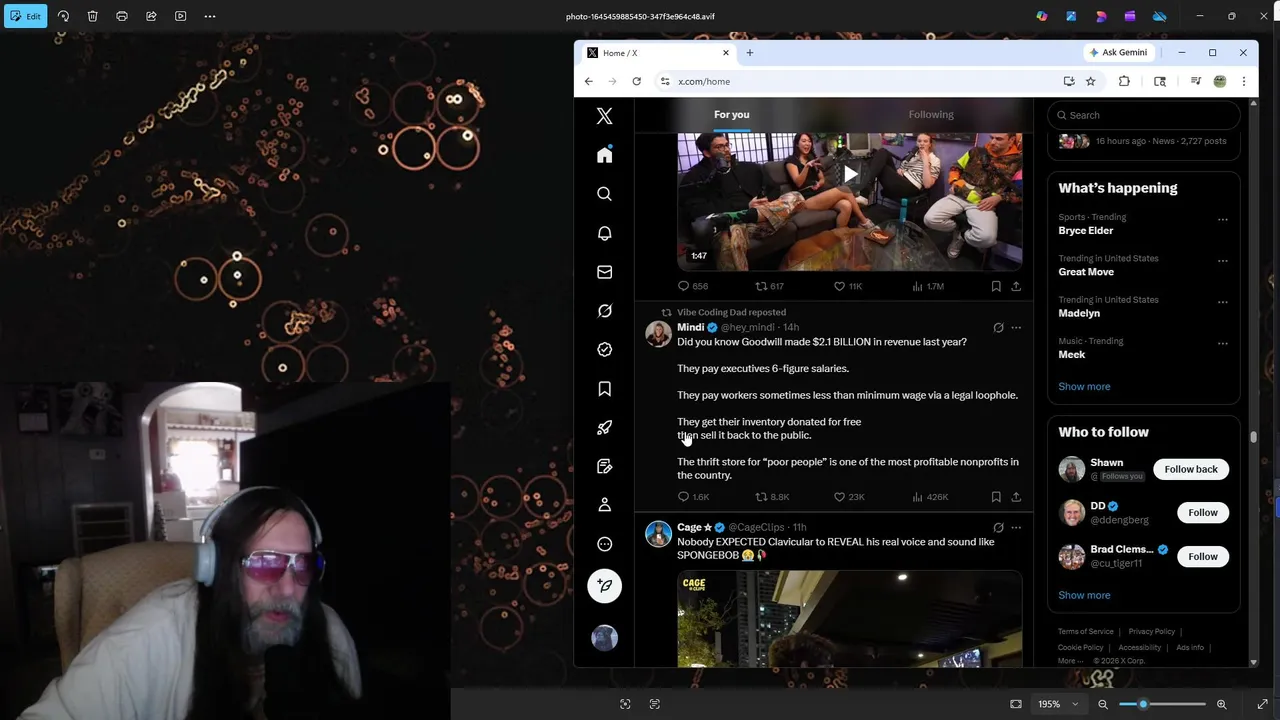Play the 1:47 video
1280x720 pixels.
(849, 175)
